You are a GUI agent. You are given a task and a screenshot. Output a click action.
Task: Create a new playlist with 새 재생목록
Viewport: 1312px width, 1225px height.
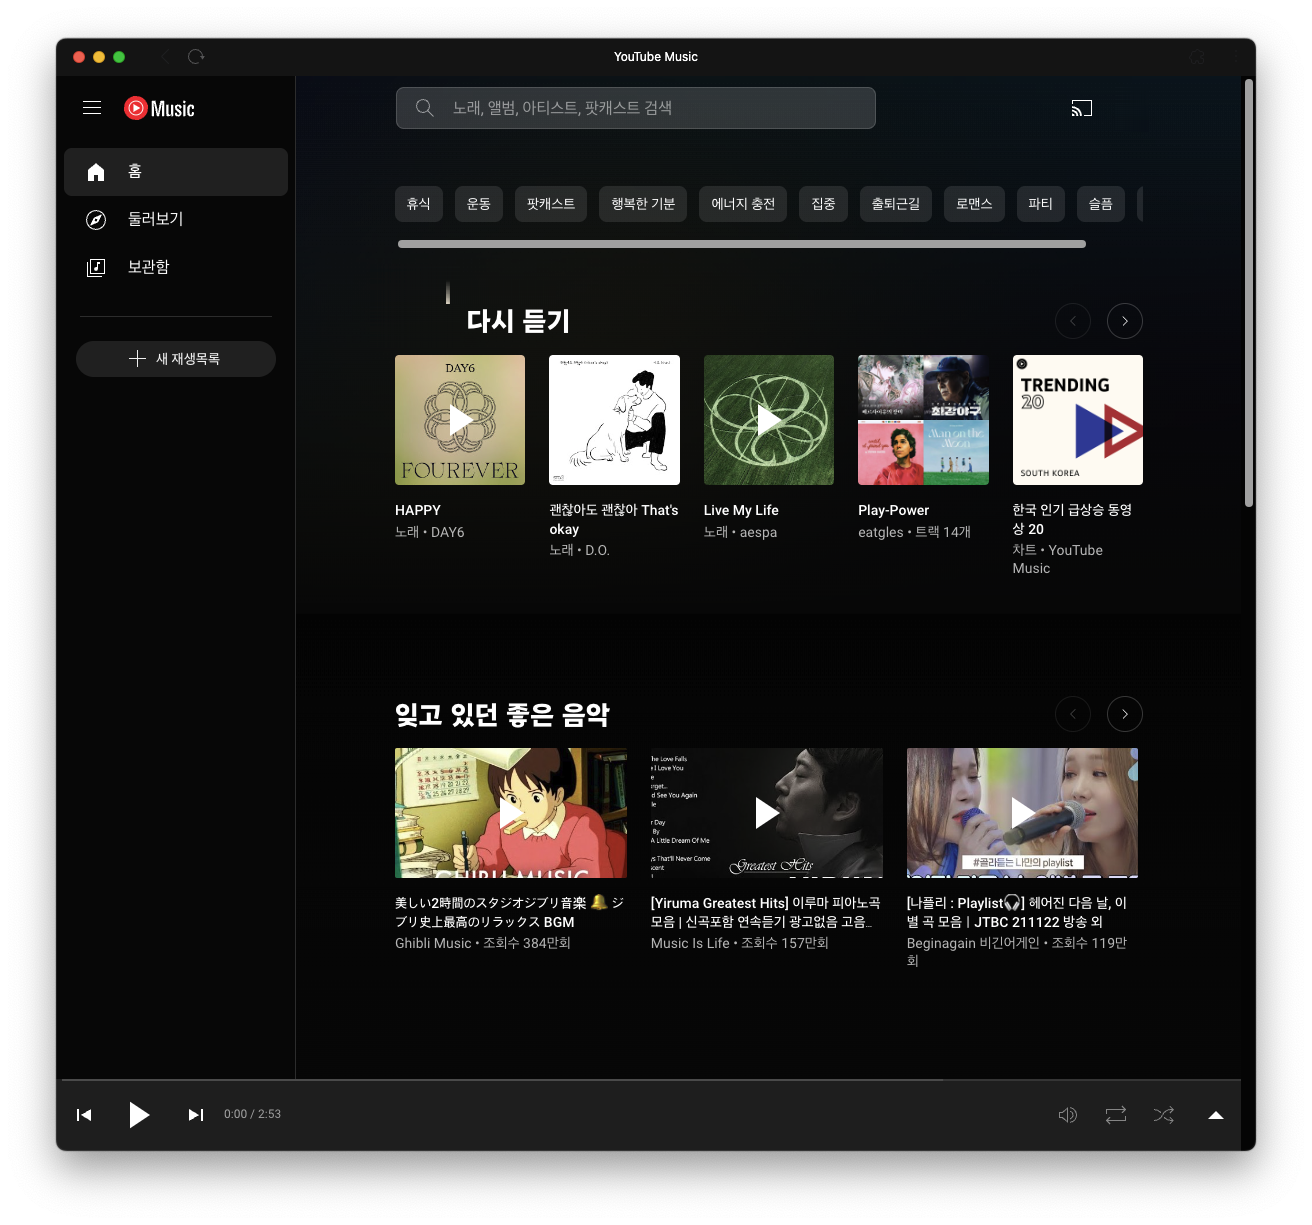click(176, 359)
